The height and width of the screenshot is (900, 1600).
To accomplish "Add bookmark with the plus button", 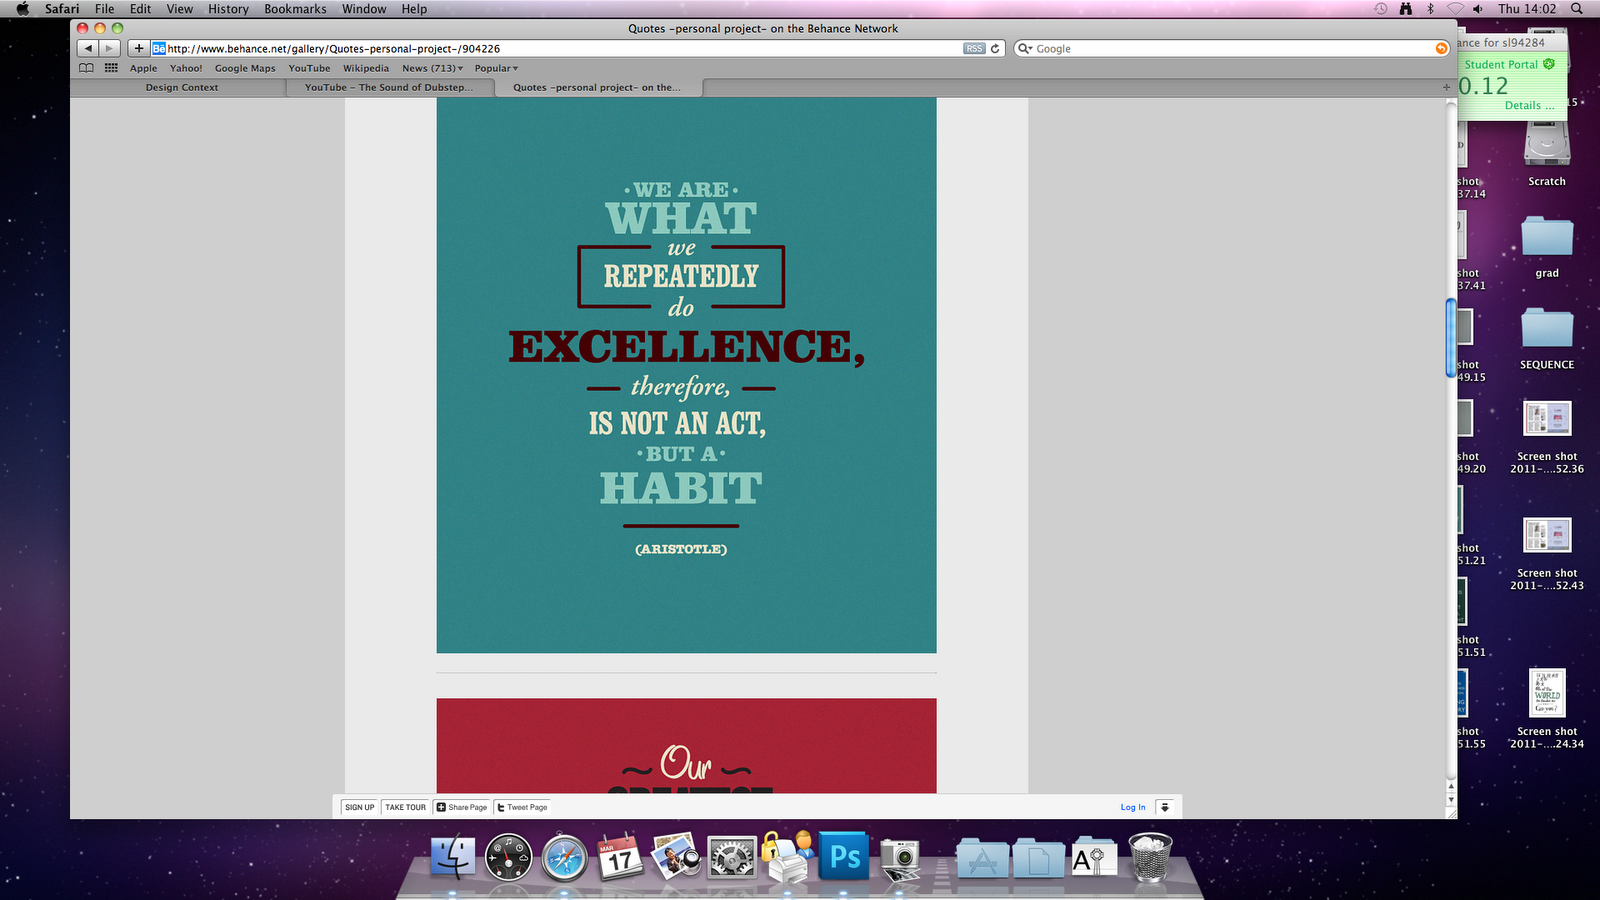I will (x=139, y=48).
